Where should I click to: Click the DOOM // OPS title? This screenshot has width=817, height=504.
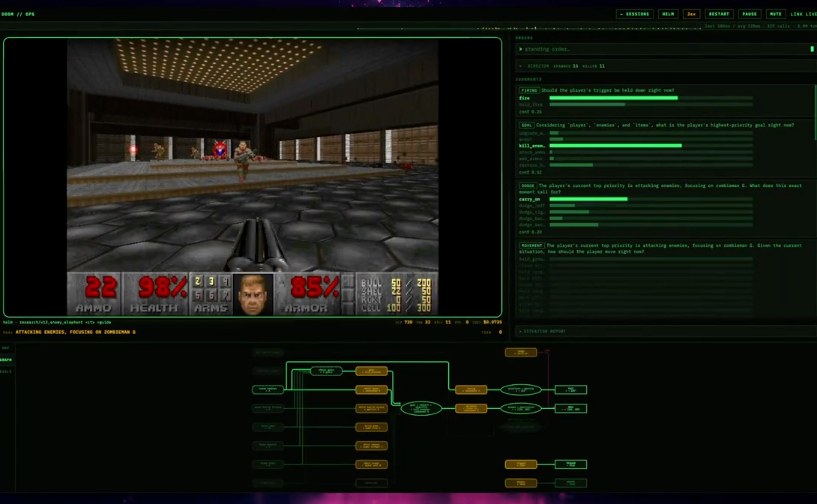coord(18,14)
